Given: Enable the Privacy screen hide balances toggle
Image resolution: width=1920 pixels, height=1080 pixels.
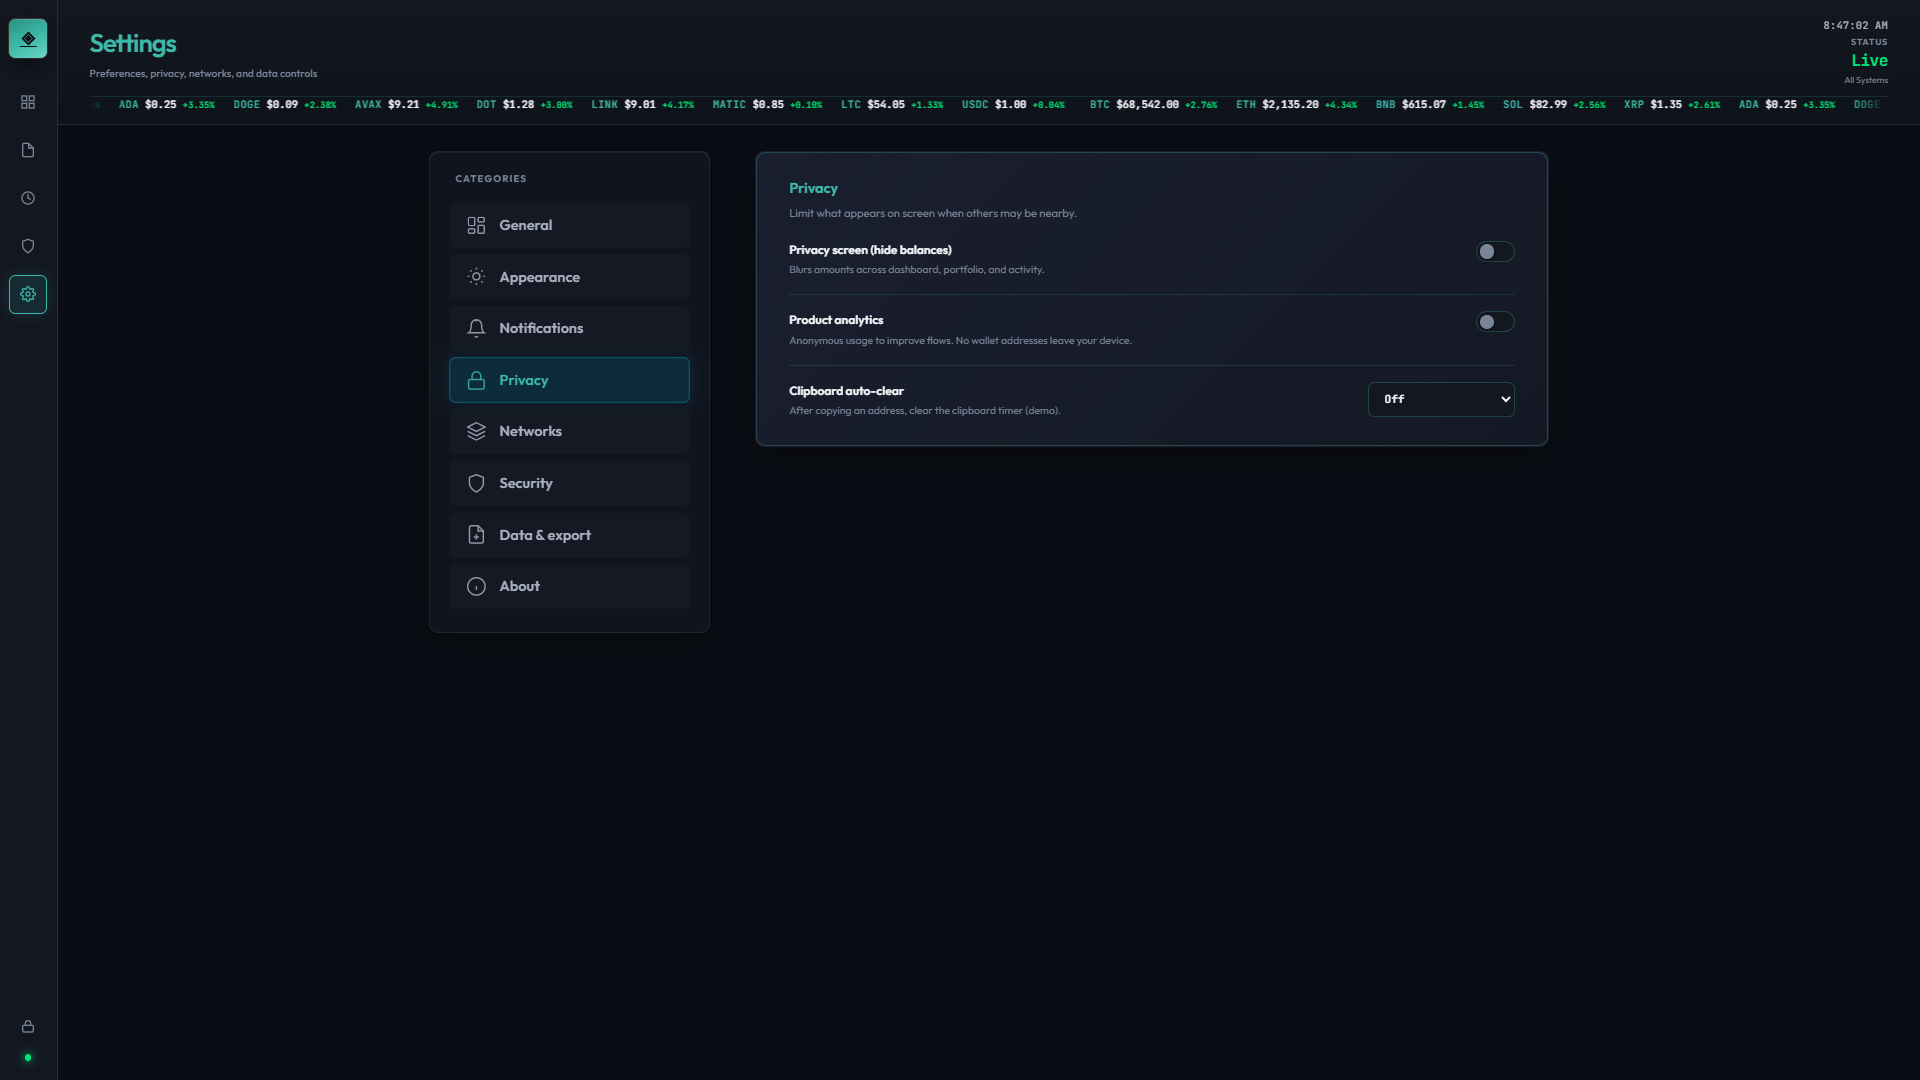Looking at the screenshot, I should pos(1495,252).
